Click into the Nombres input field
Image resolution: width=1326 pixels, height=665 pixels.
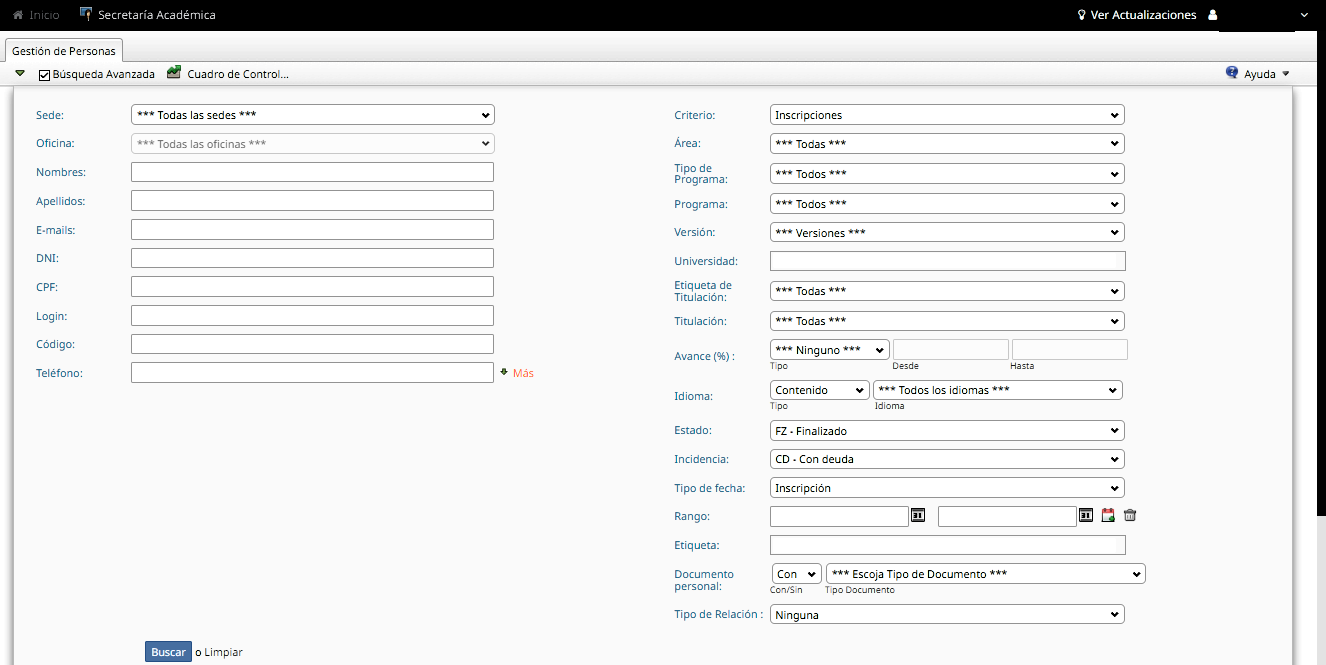tap(312, 172)
